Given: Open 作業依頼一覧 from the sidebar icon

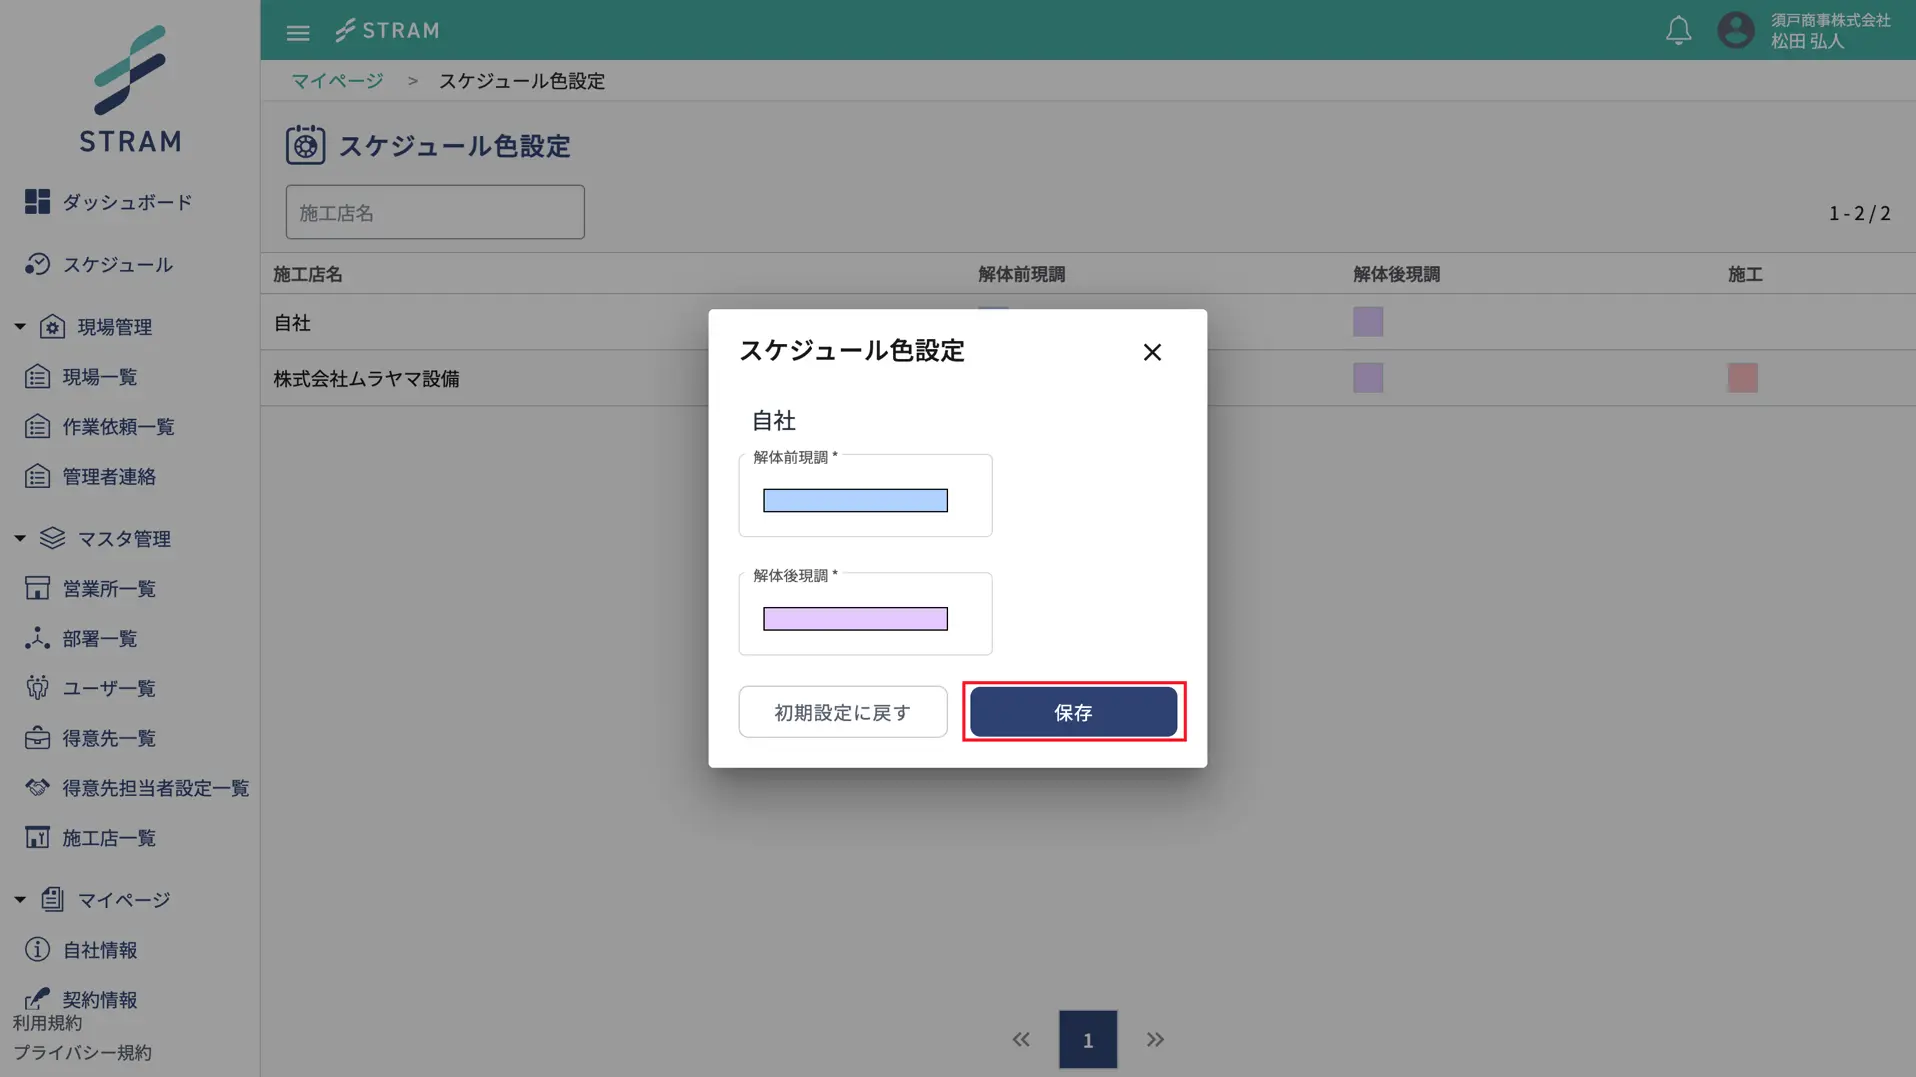Looking at the screenshot, I should click(37, 426).
